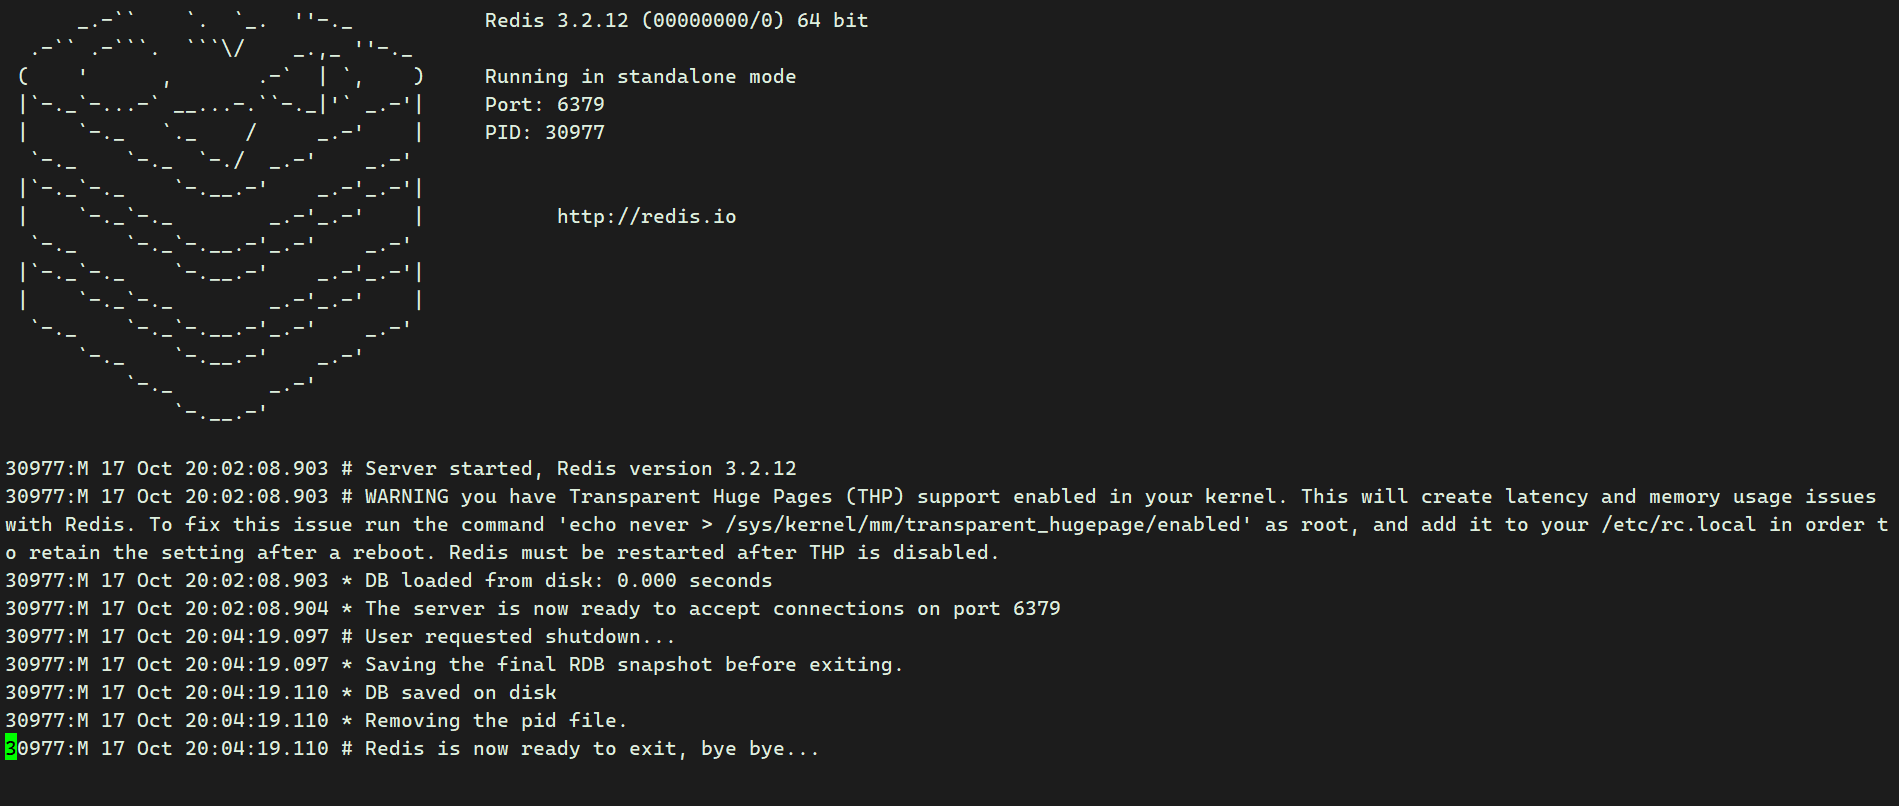1899x806 pixels.
Task: Click the 'Port: 6379' banner line
Action: [545, 105]
